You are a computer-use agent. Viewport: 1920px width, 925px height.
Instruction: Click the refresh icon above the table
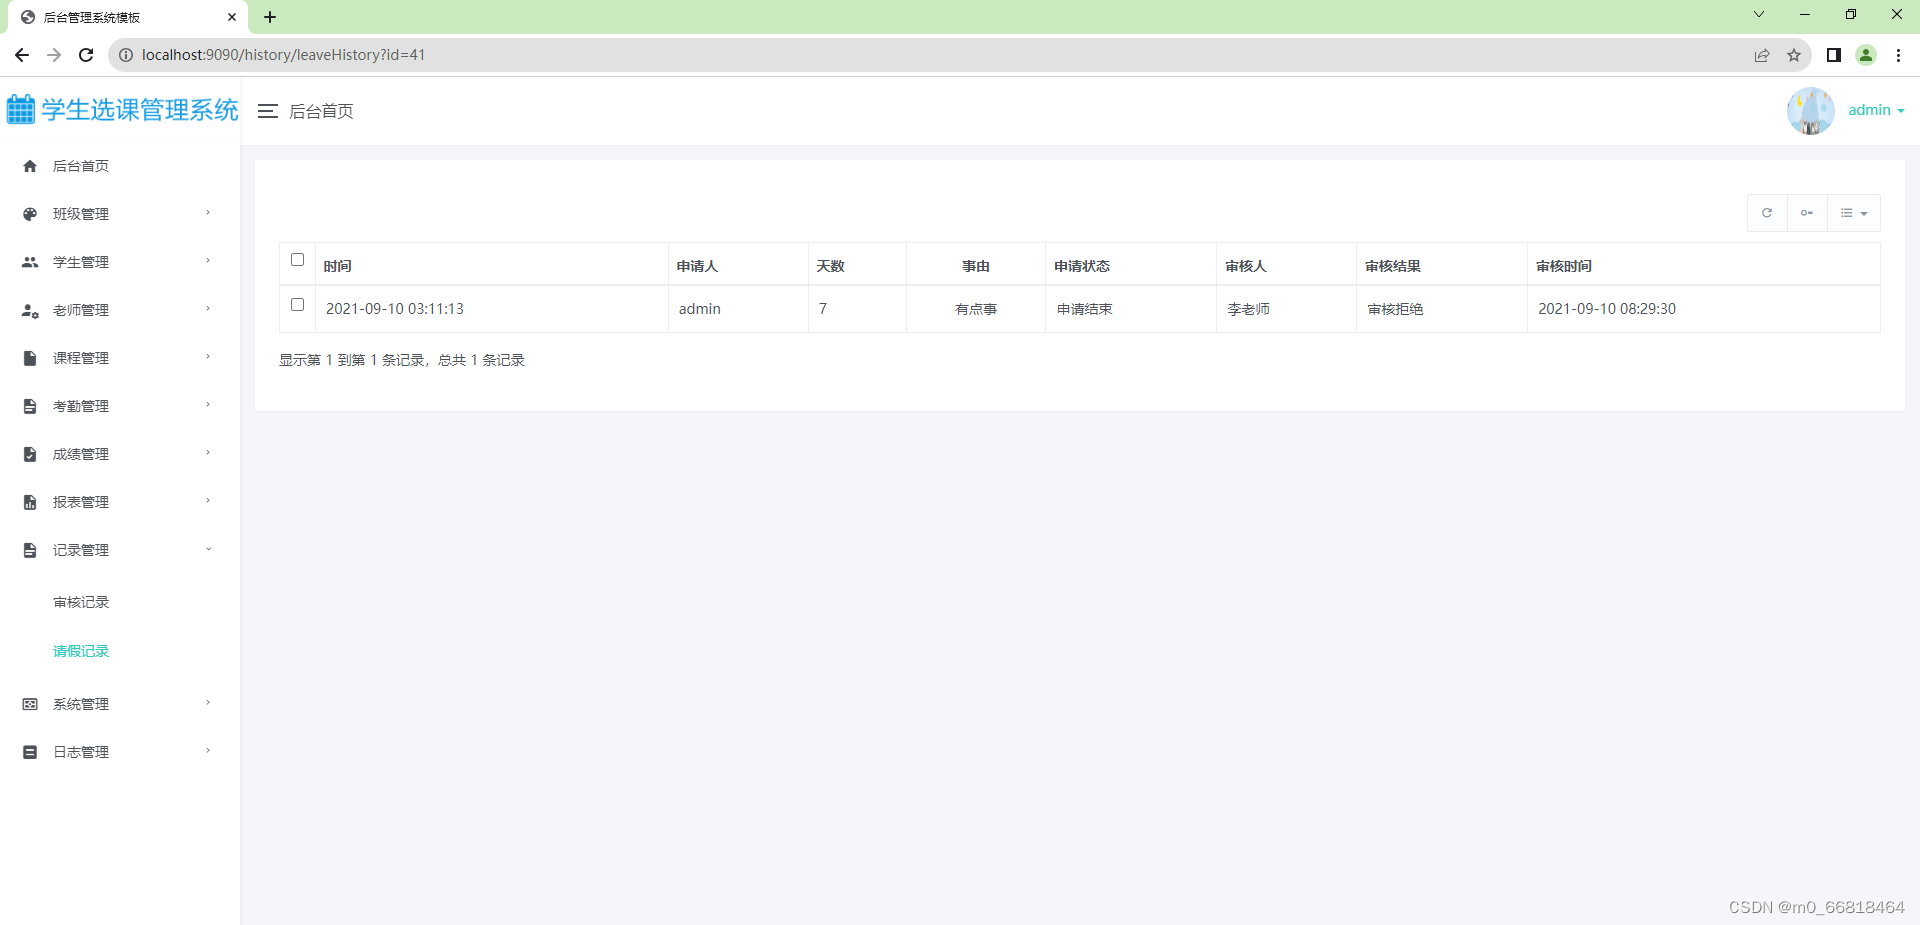(x=1767, y=213)
